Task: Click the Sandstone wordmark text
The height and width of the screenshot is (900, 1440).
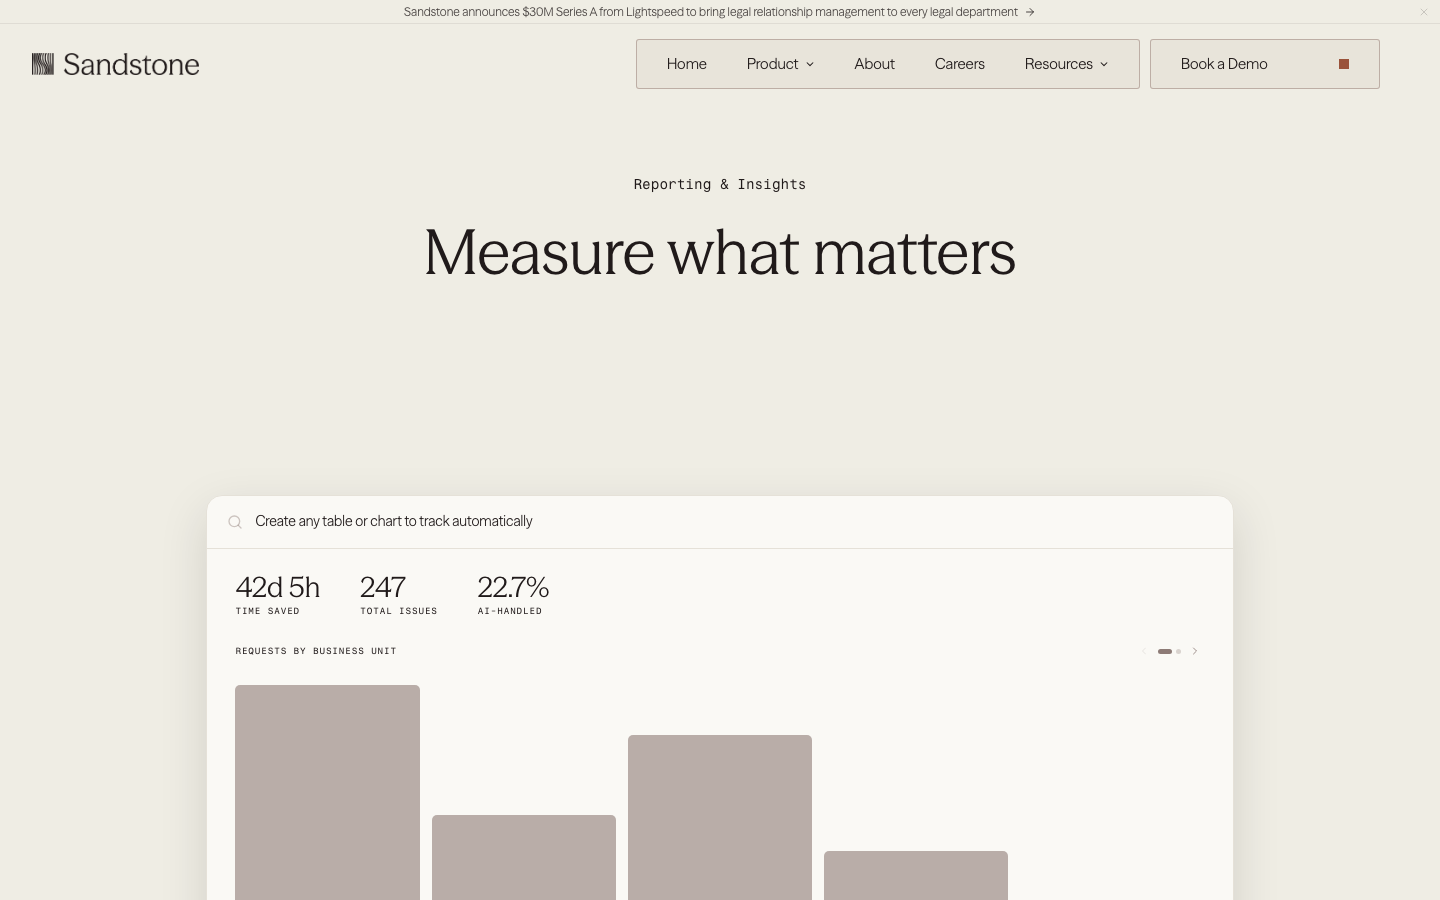Action: [x=131, y=65]
